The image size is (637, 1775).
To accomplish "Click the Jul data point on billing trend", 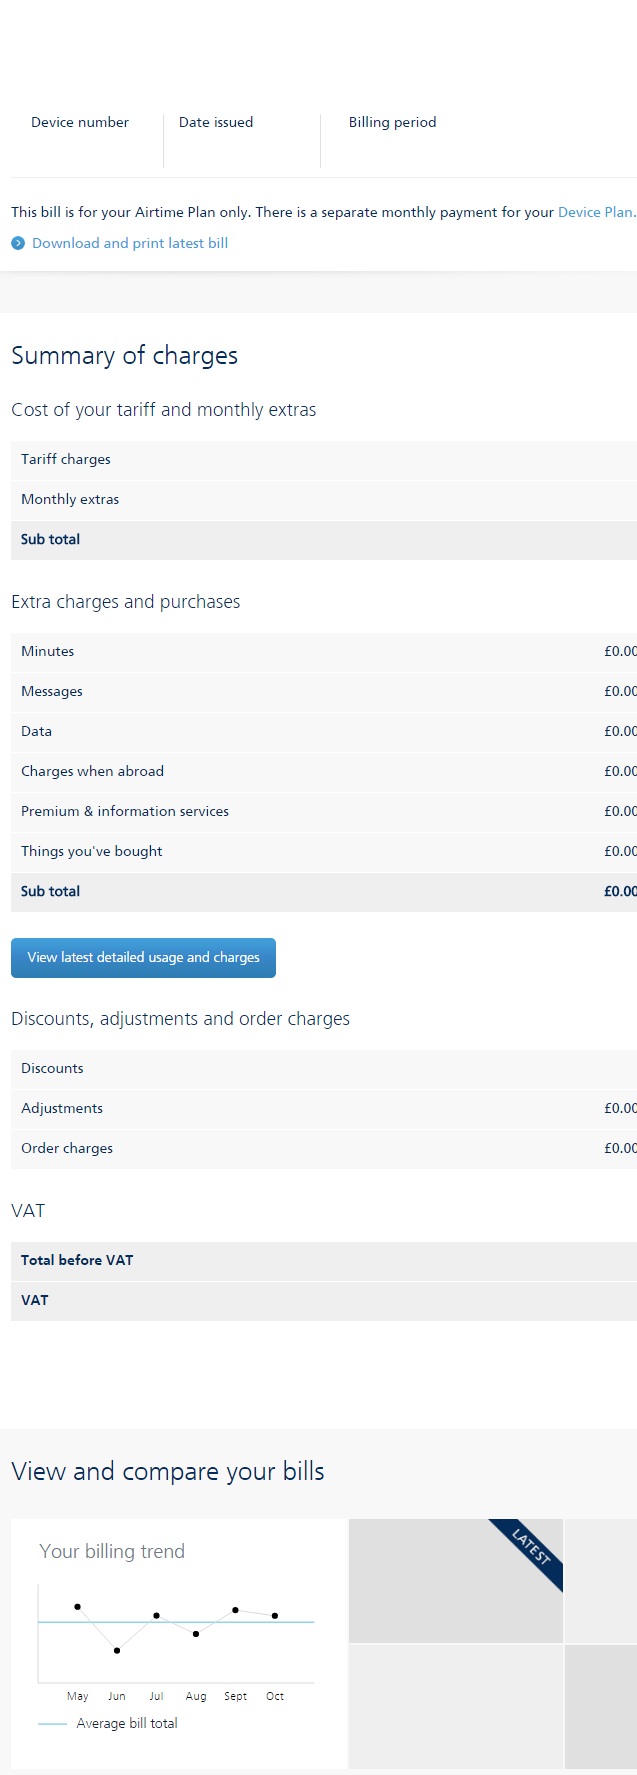I will pyautogui.click(x=156, y=1615).
